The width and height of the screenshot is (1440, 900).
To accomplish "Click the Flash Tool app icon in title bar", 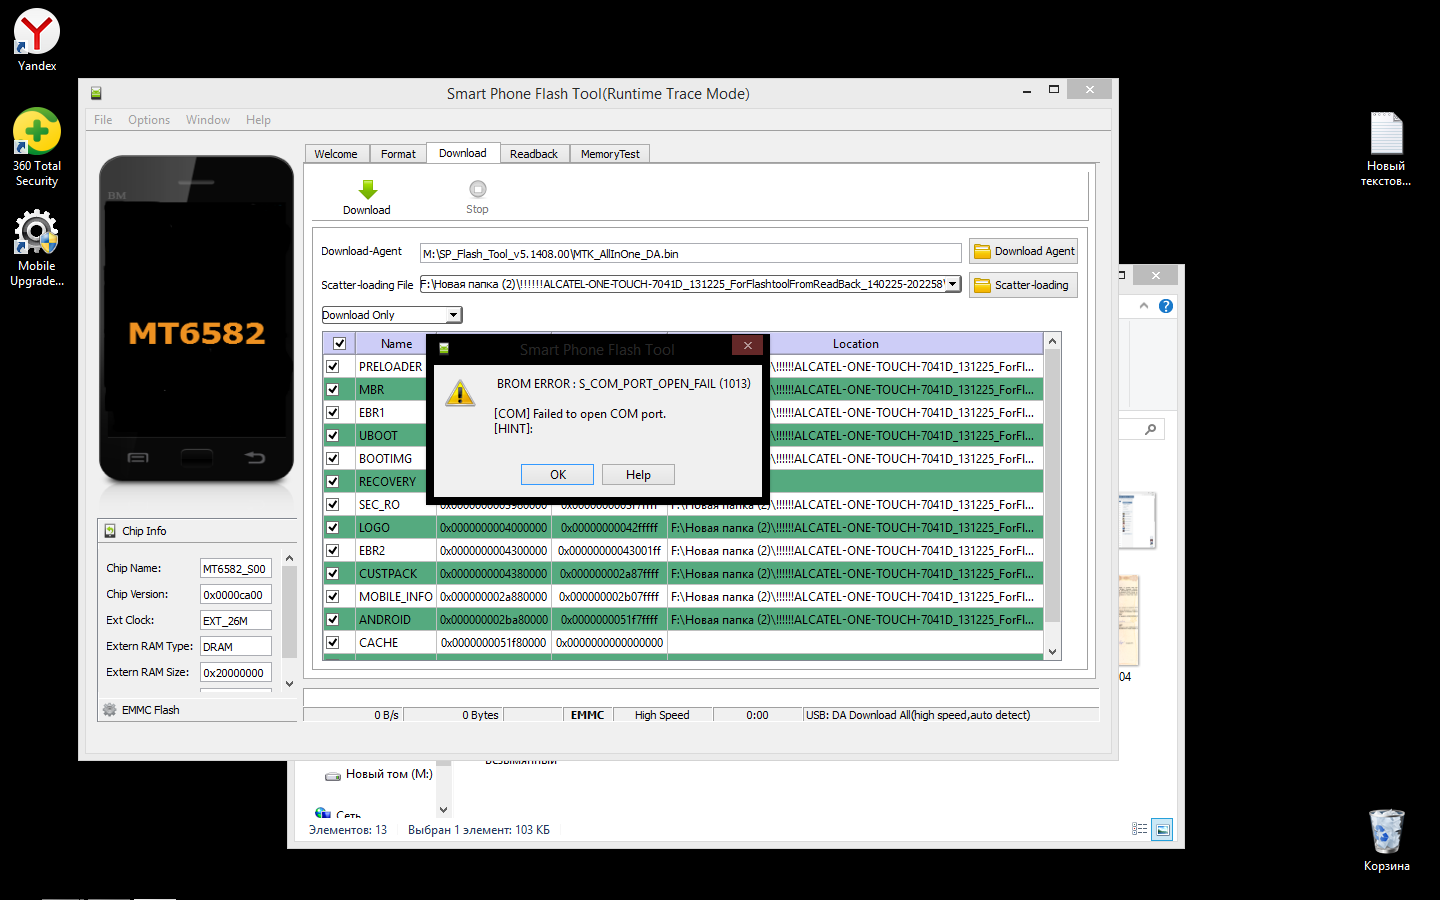I will coord(96,93).
